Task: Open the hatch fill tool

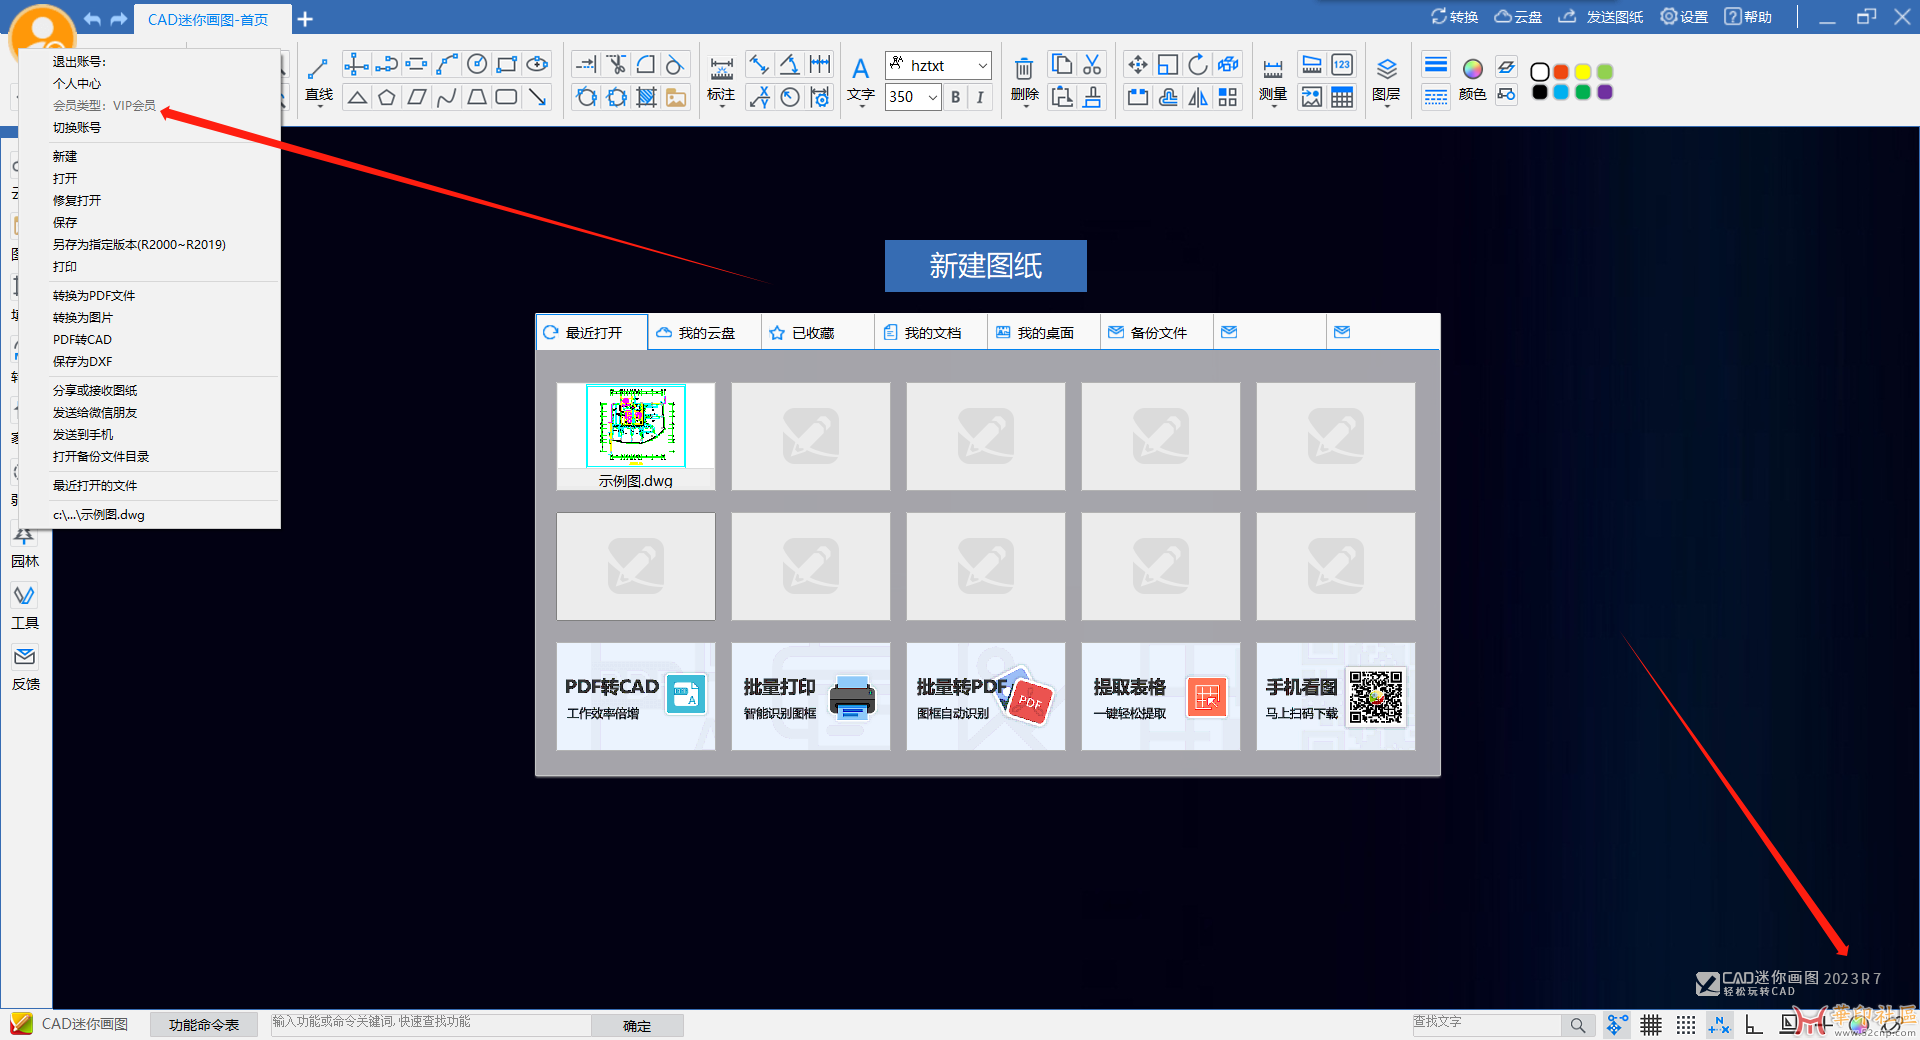Action: pos(646,97)
